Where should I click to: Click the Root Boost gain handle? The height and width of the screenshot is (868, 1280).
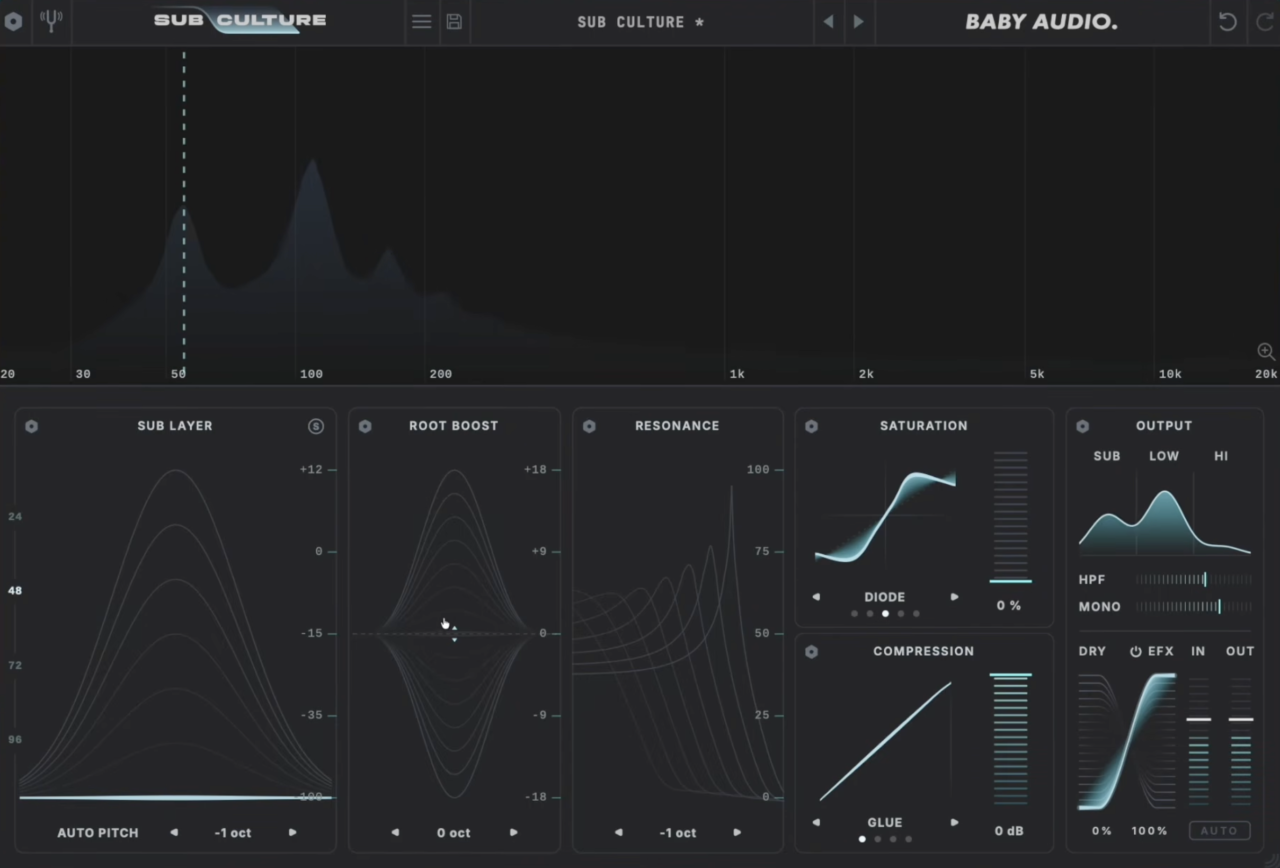click(454, 633)
